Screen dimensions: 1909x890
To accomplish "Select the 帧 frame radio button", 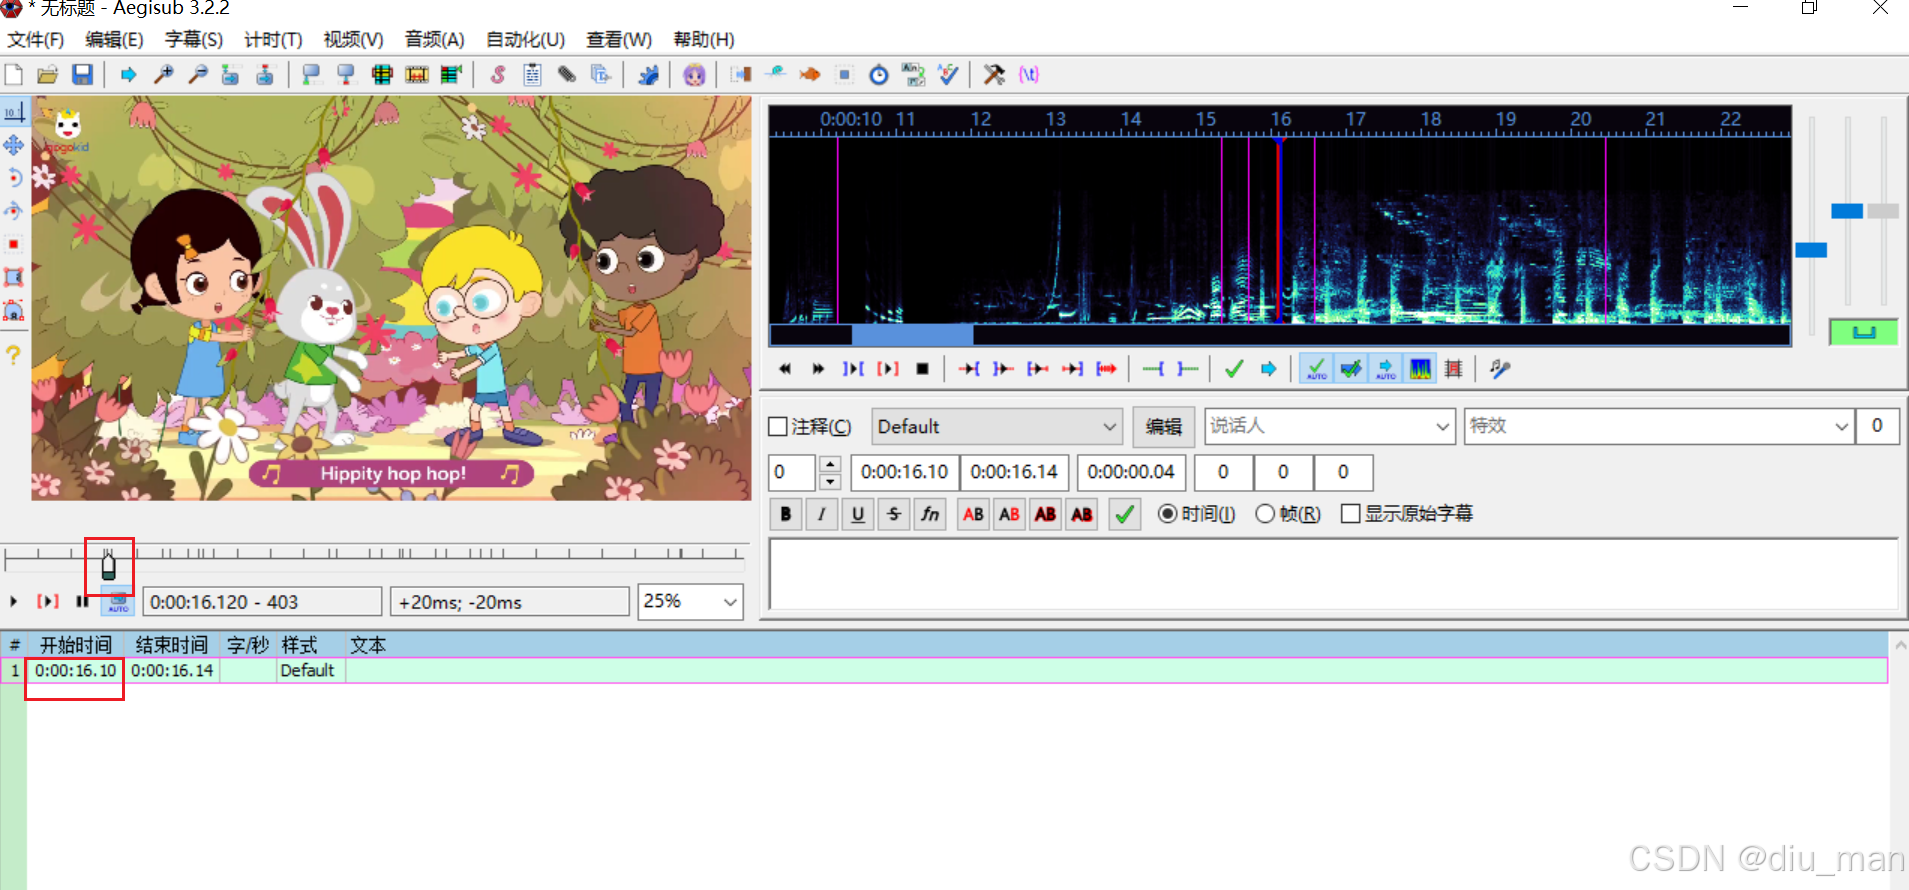I will (x=1265, y=514).
